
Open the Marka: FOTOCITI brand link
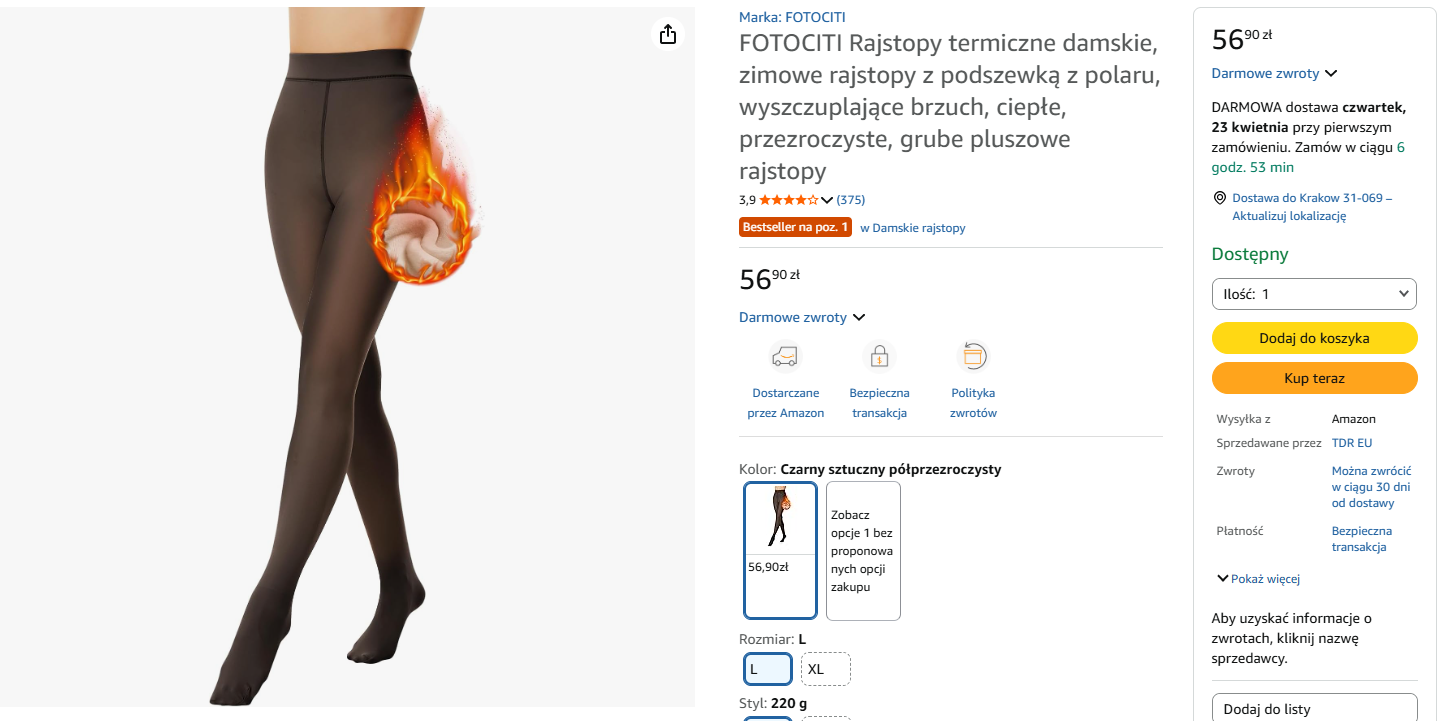point(792,17)
